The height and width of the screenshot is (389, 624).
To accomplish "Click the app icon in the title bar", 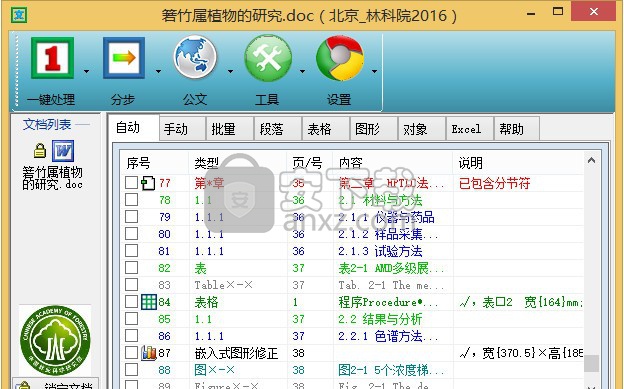I will pos(19,16).
